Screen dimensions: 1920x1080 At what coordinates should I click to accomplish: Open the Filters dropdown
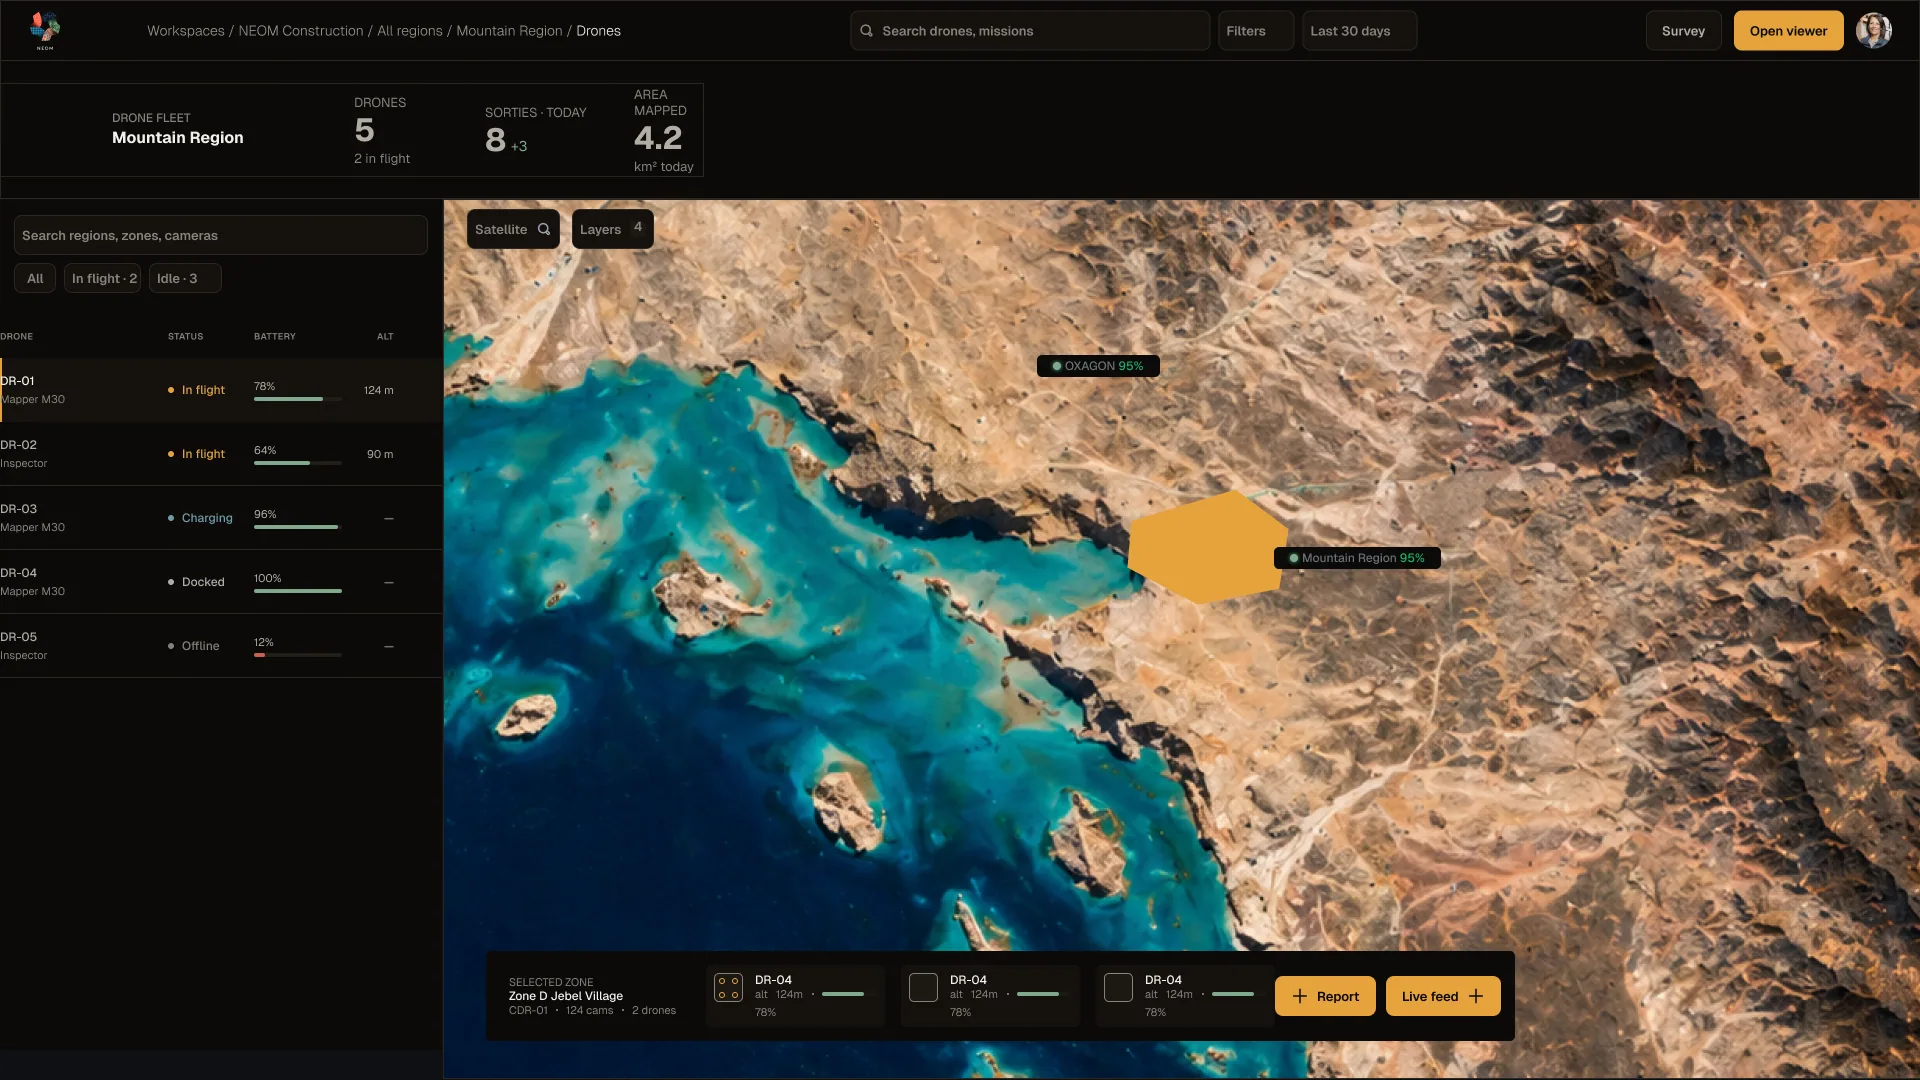[x=1256, y=31]
